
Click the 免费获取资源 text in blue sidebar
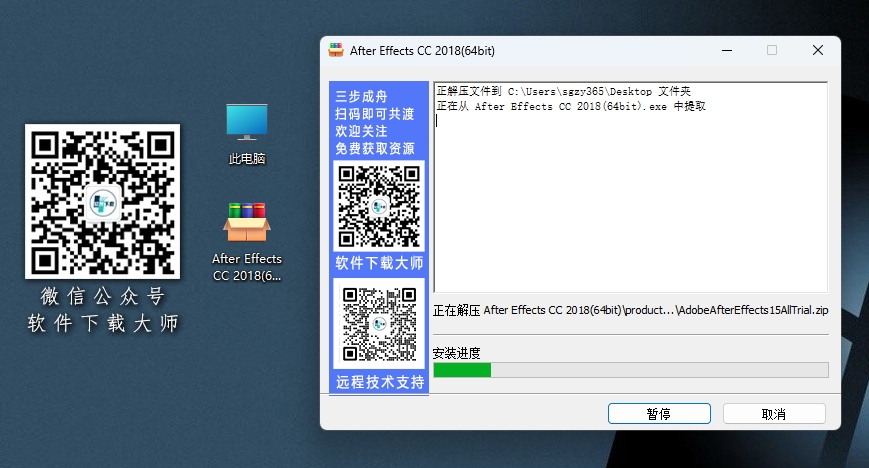(x=375, y=149)
